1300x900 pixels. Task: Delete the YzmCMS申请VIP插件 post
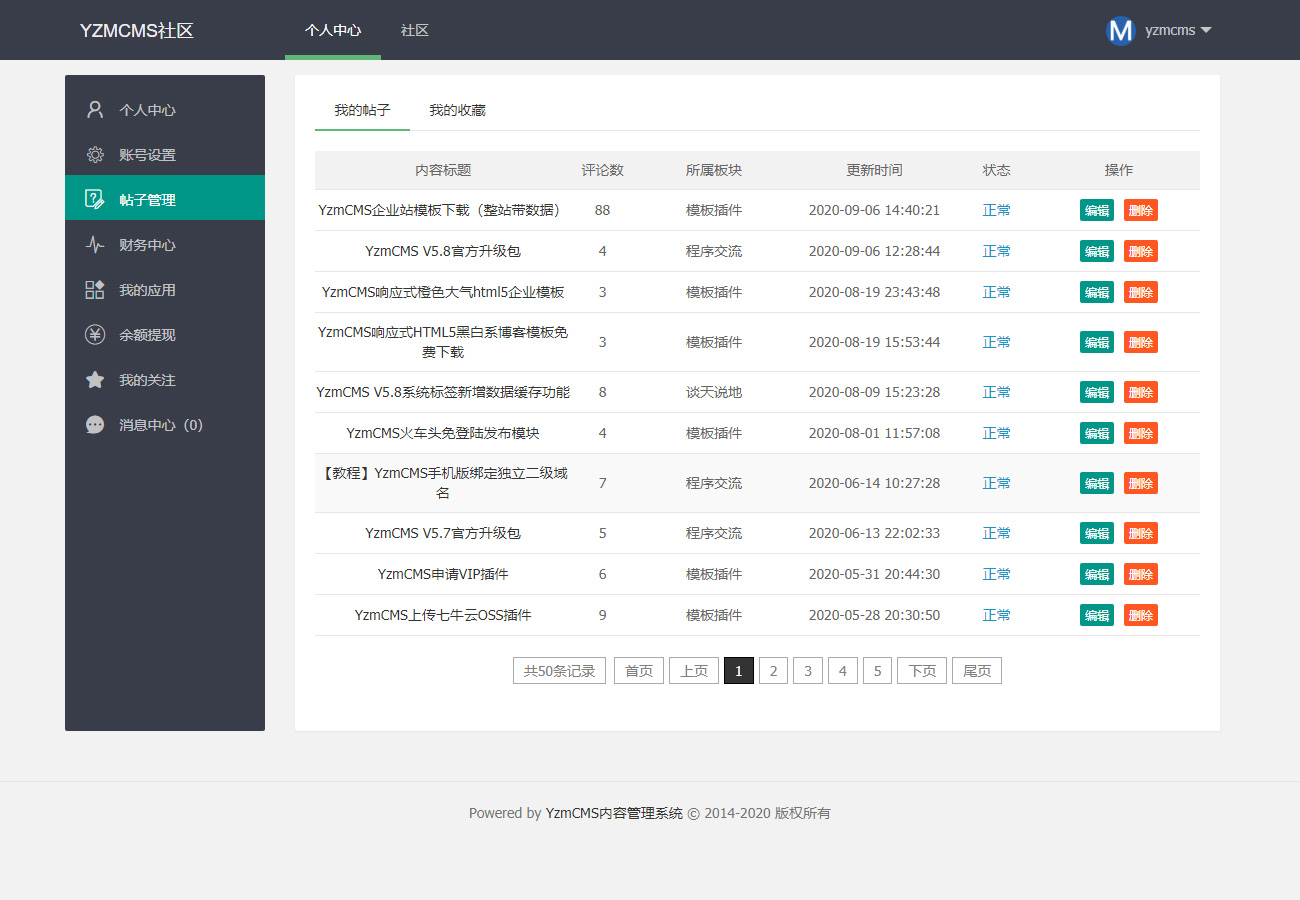1140,574
